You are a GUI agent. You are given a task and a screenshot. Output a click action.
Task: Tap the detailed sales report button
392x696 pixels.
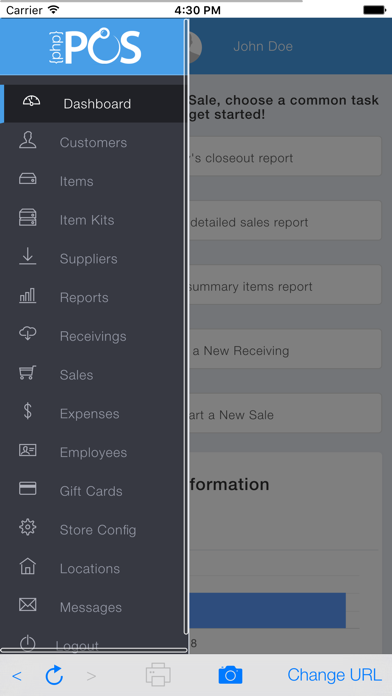tap(285, 220)
